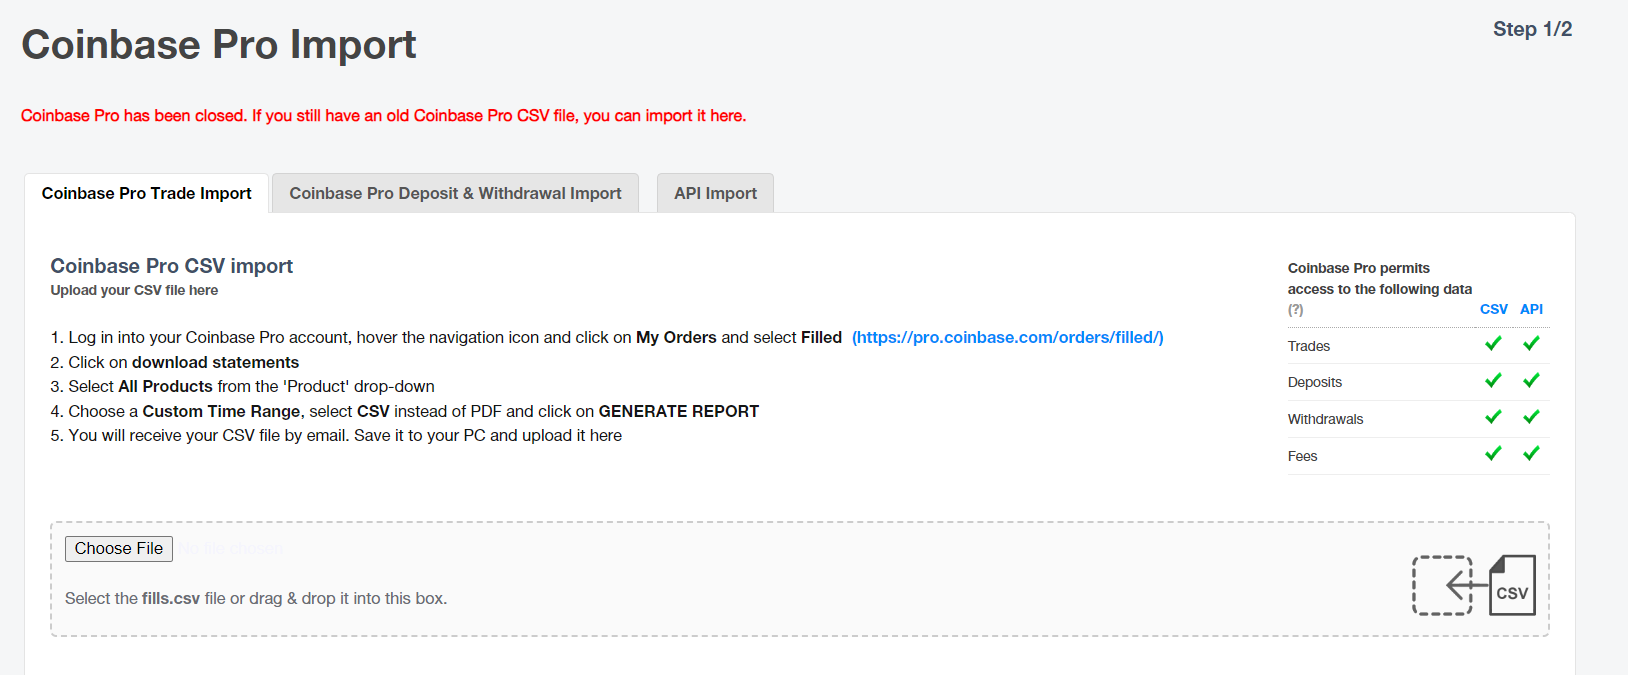1628x675 pixels.
Task: Click the Step 1/2 indicator
Action: (1532, 29)
